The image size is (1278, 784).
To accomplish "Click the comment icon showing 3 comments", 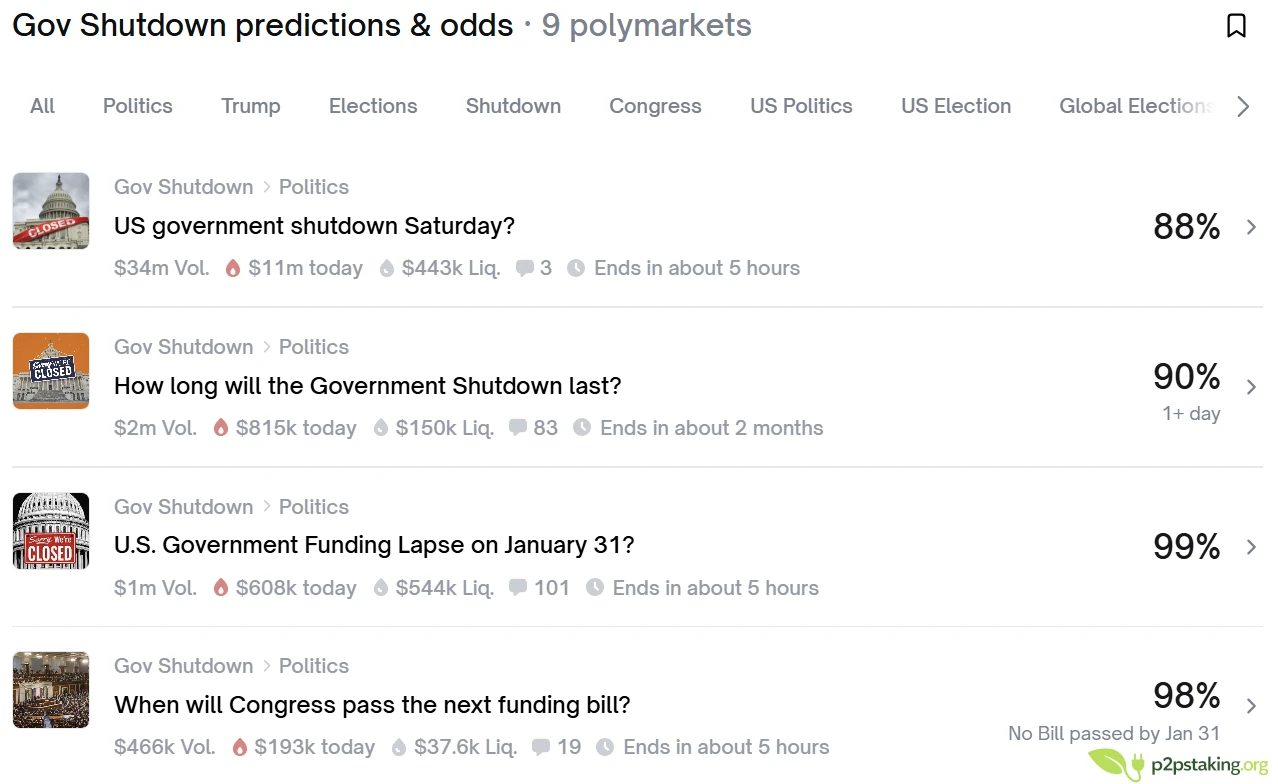I will tap(523, 268).
